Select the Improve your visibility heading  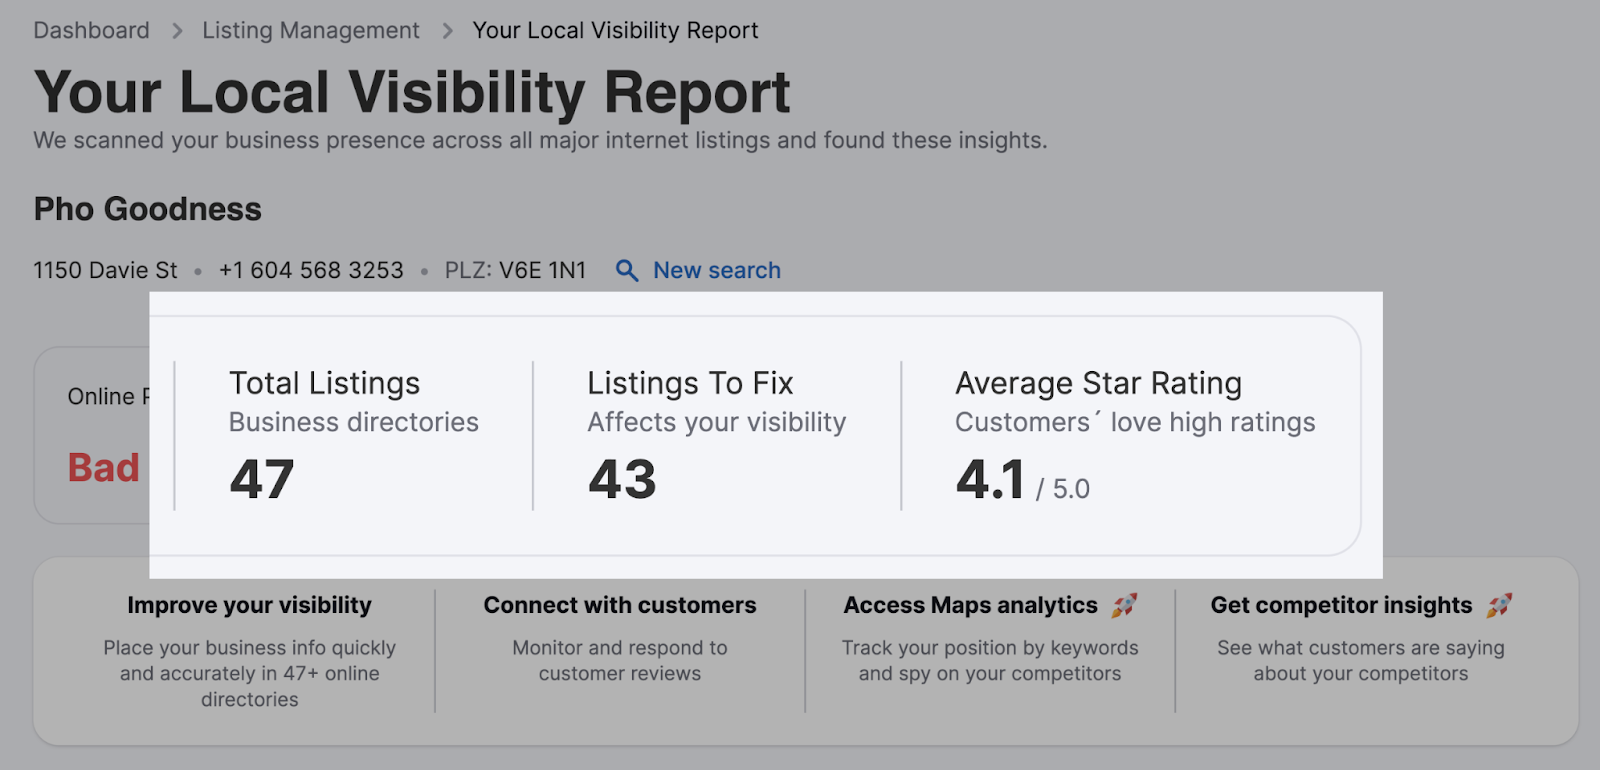(249, 606)
